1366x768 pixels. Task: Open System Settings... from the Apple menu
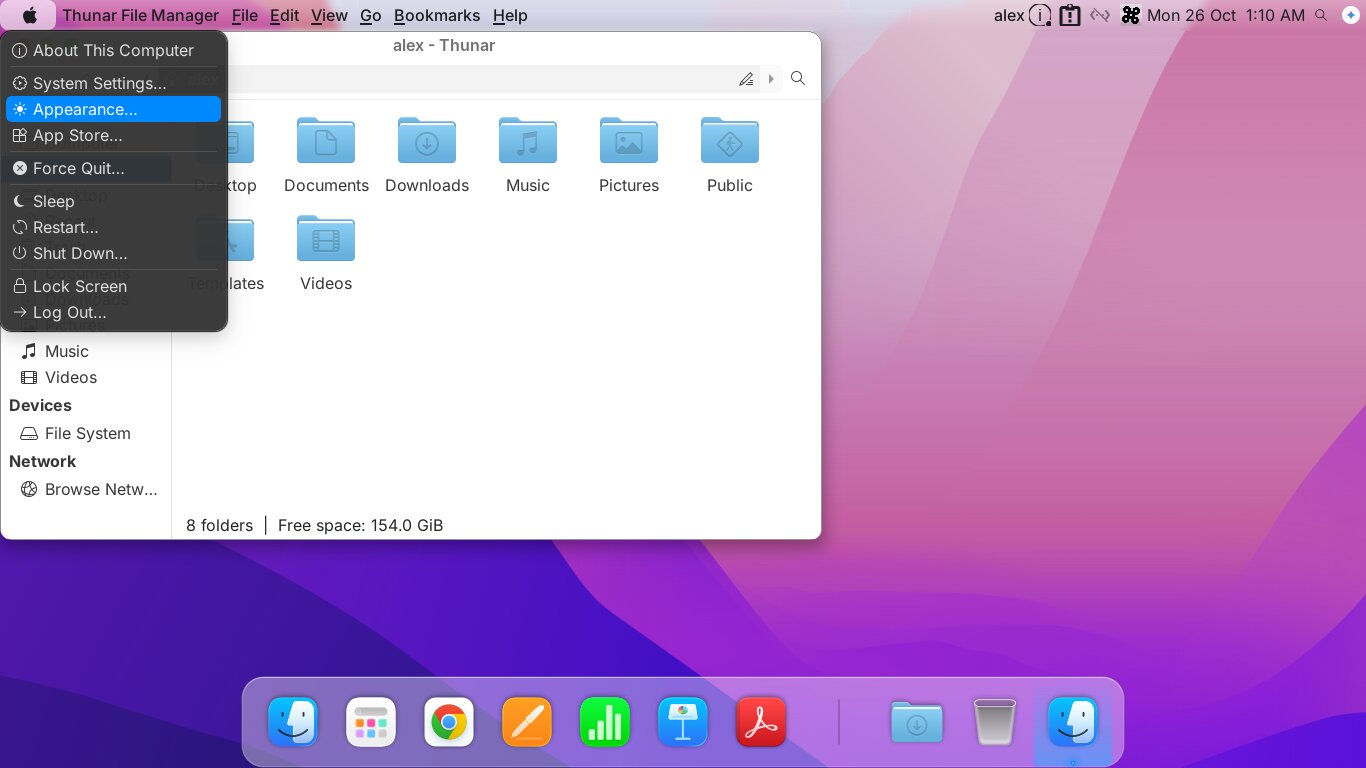tap(113, 83)
